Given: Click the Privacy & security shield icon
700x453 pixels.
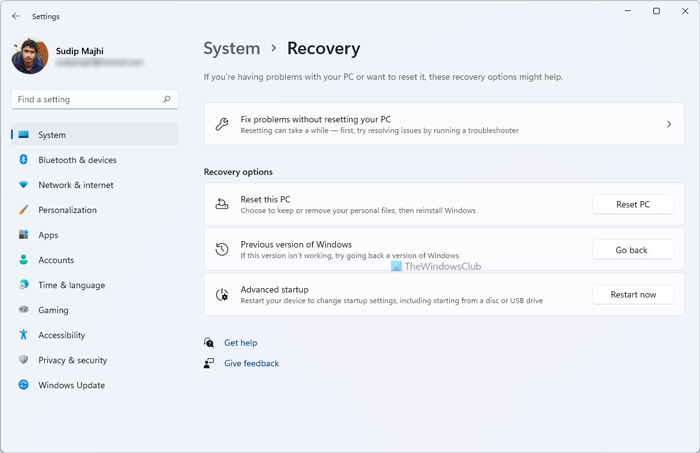Looking at the screenshot, I should (x=23, y=360).
